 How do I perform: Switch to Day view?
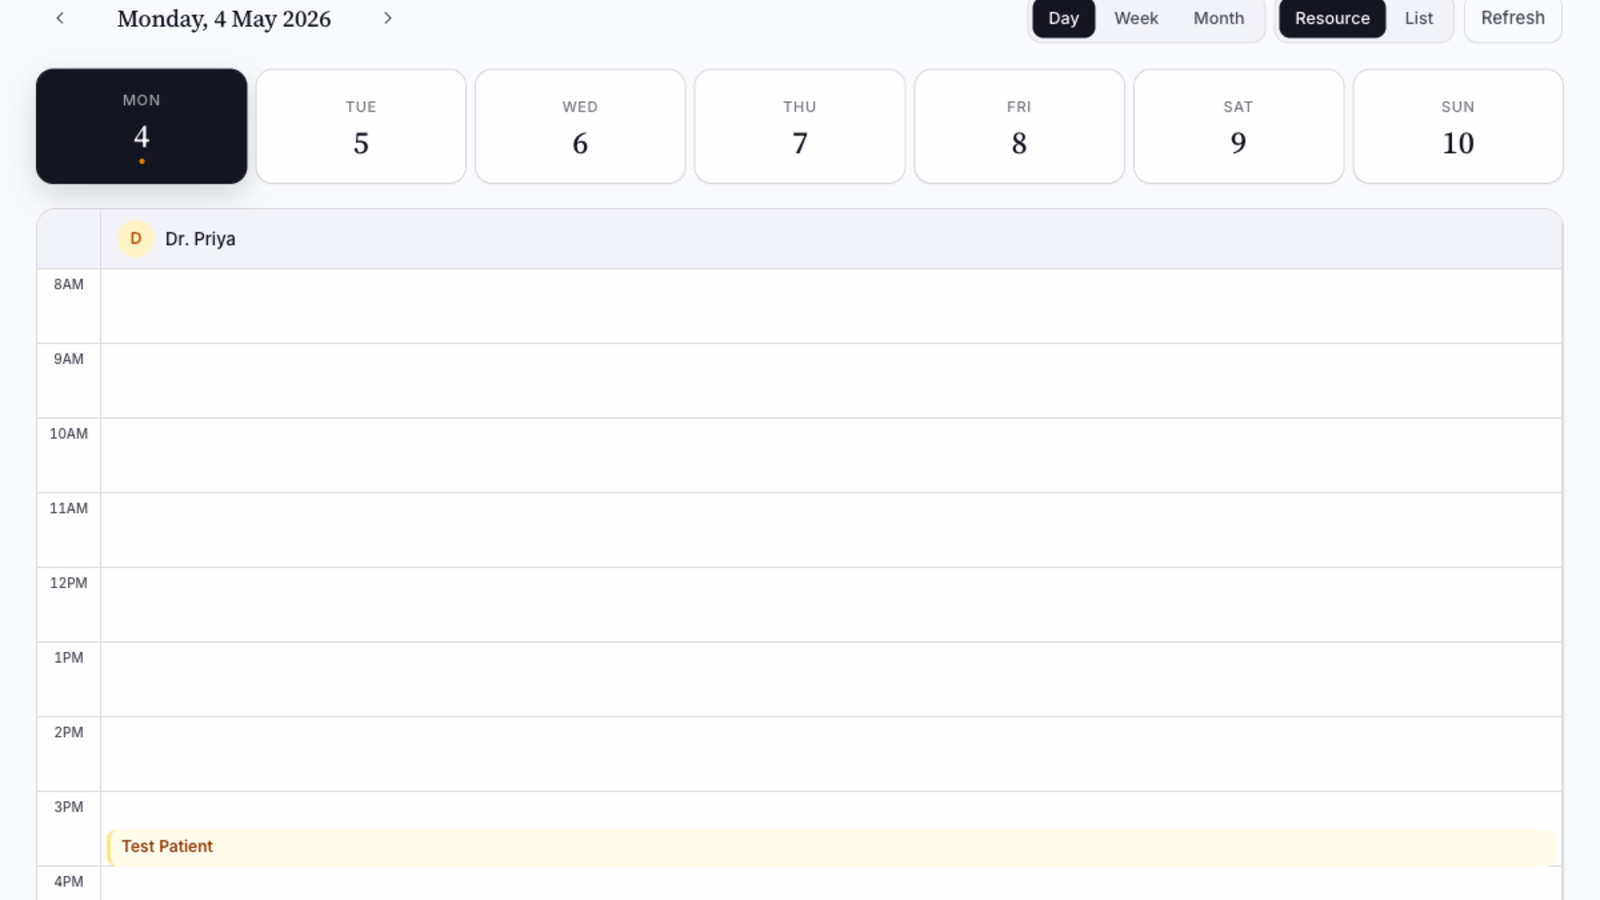1063,18
